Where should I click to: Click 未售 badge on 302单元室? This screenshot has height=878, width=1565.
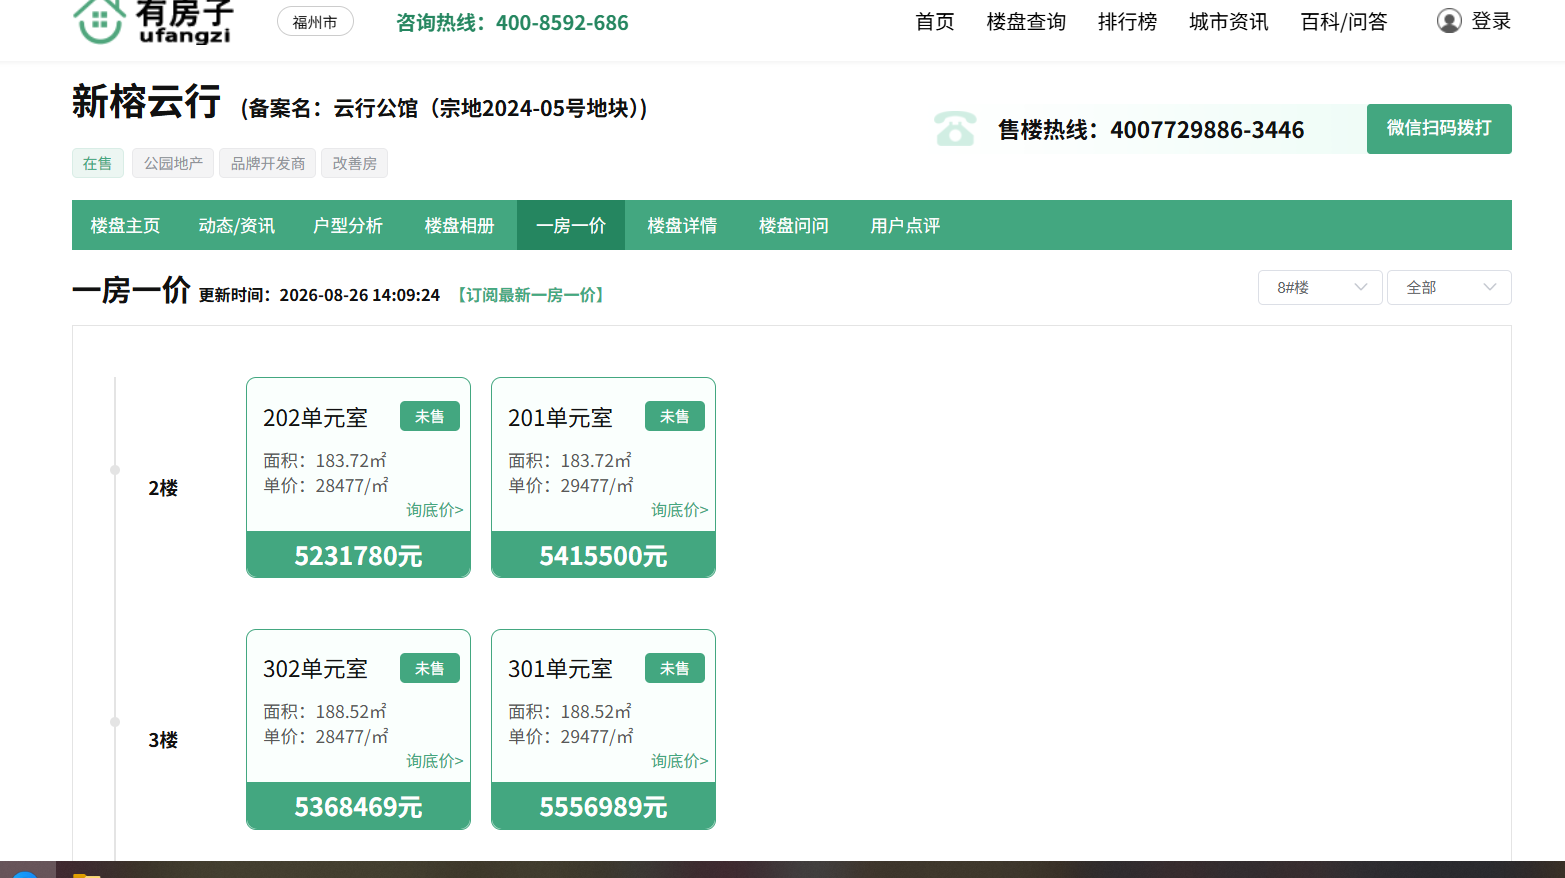pyautogui.click(x=430, y=668)
